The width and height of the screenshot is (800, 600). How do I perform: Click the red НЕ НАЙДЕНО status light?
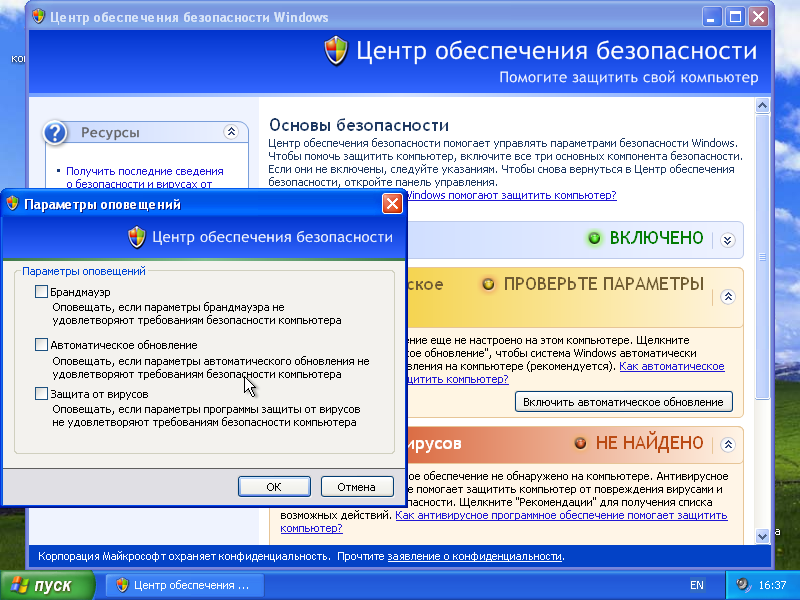click(x=580, y=443)
